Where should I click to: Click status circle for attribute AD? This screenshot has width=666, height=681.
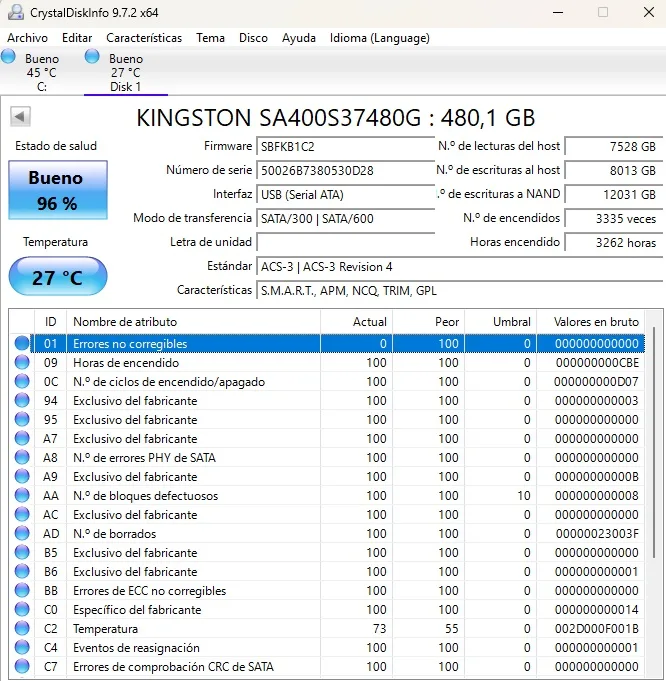(22, 534)
